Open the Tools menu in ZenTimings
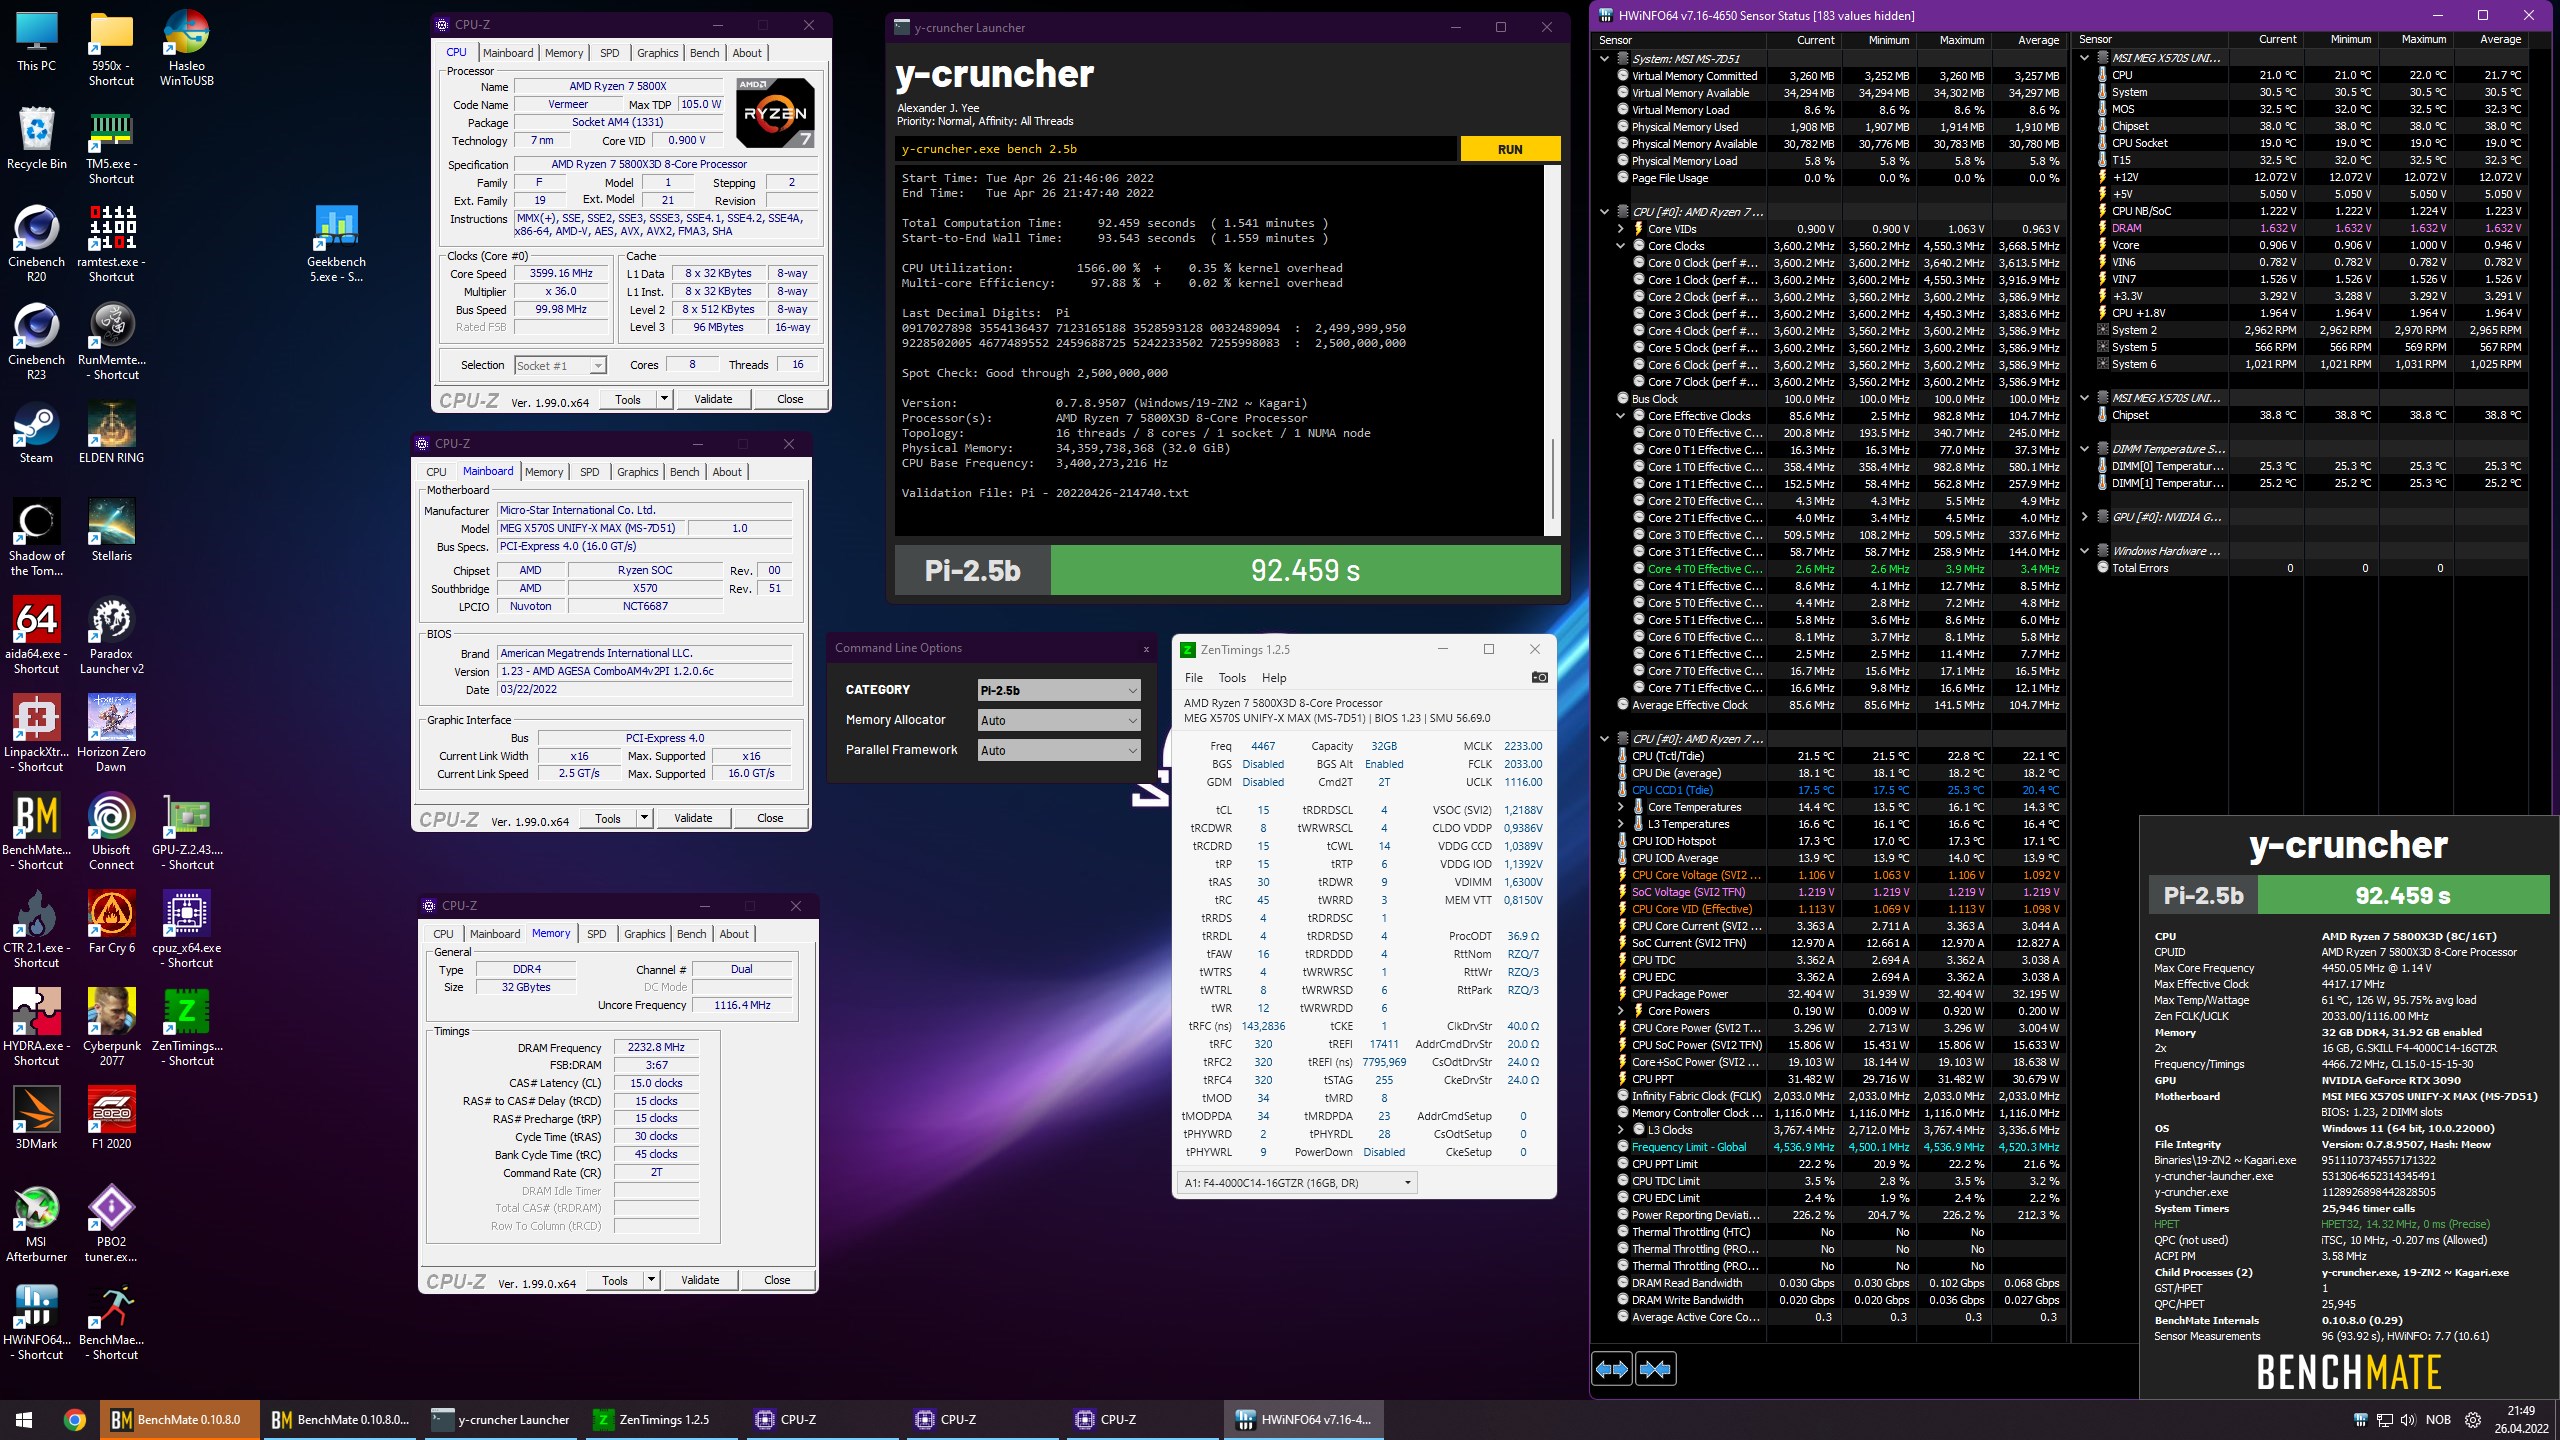The height and width of the screenshot is (1440, 2560). tap(1232, 677)
